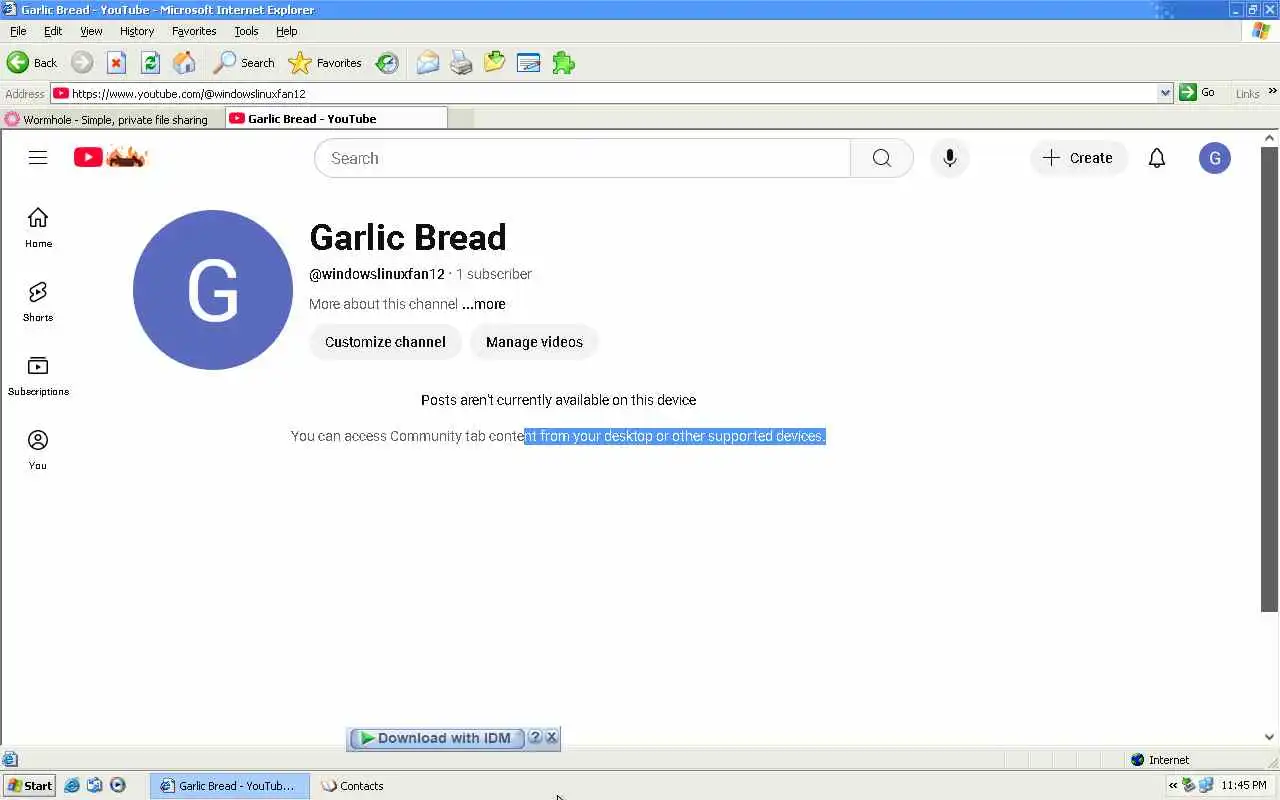The image size is (1280, 800).
Task: Launch Internet Explorer from Quick Launch
Action: (72, 785)
